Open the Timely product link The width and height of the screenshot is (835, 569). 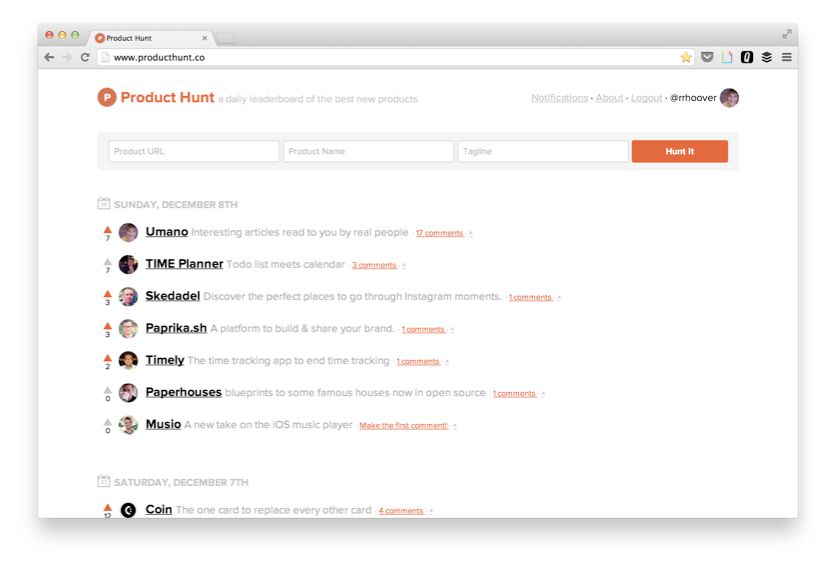point(165,361)
